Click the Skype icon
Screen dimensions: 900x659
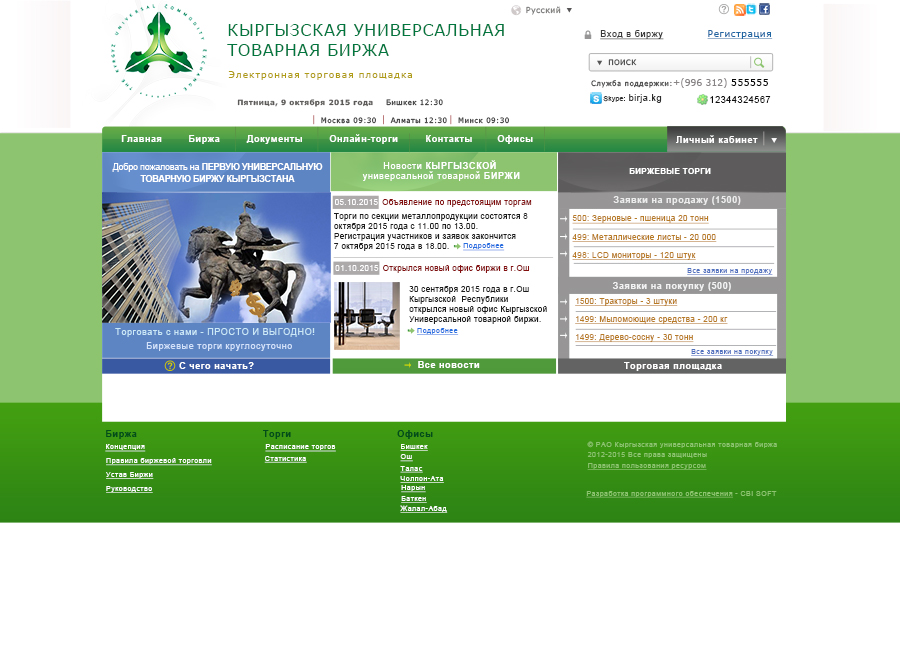[596, 98]
